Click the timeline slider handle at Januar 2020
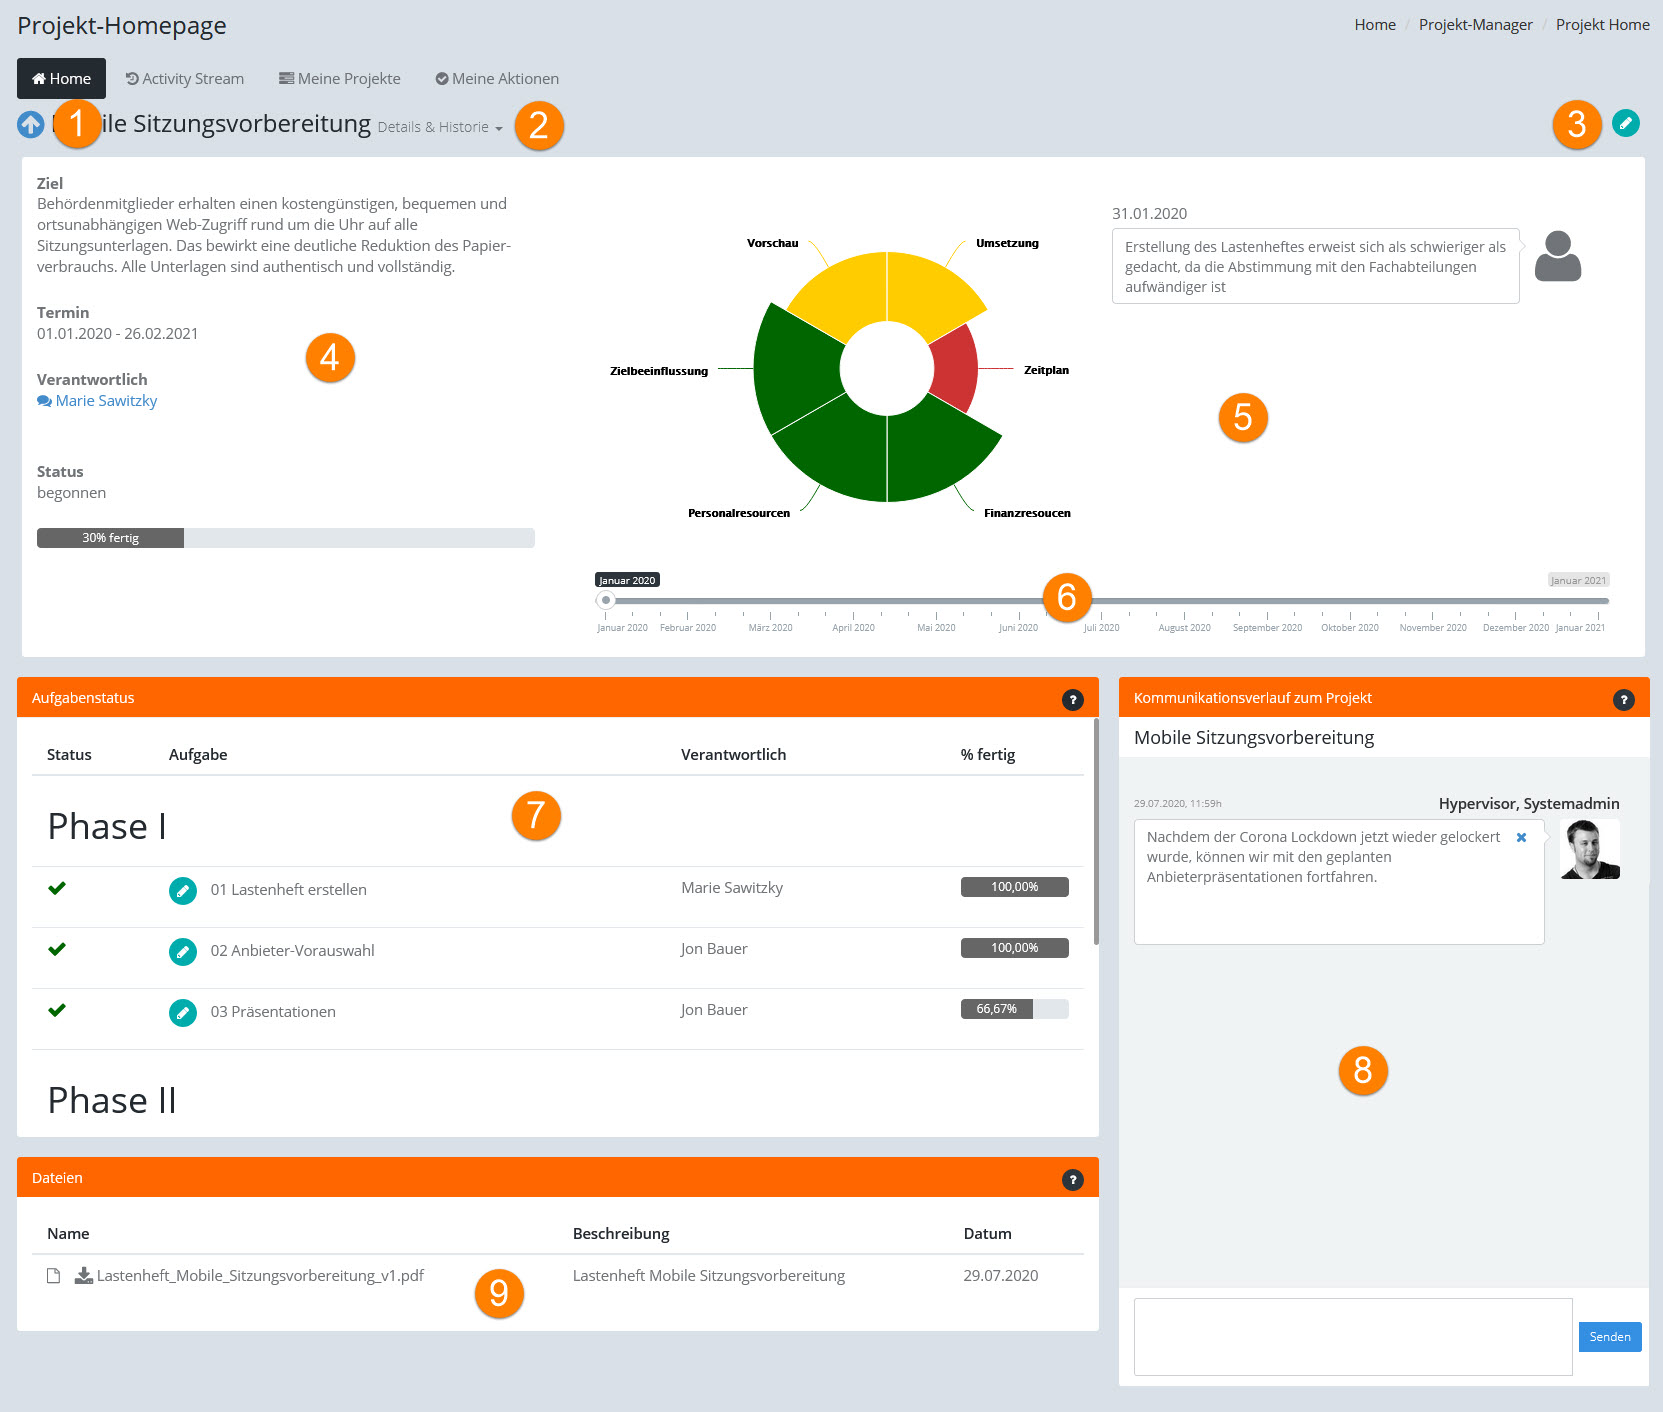This screenshot has width=1663, height=1412. click(x=605, y=600)
